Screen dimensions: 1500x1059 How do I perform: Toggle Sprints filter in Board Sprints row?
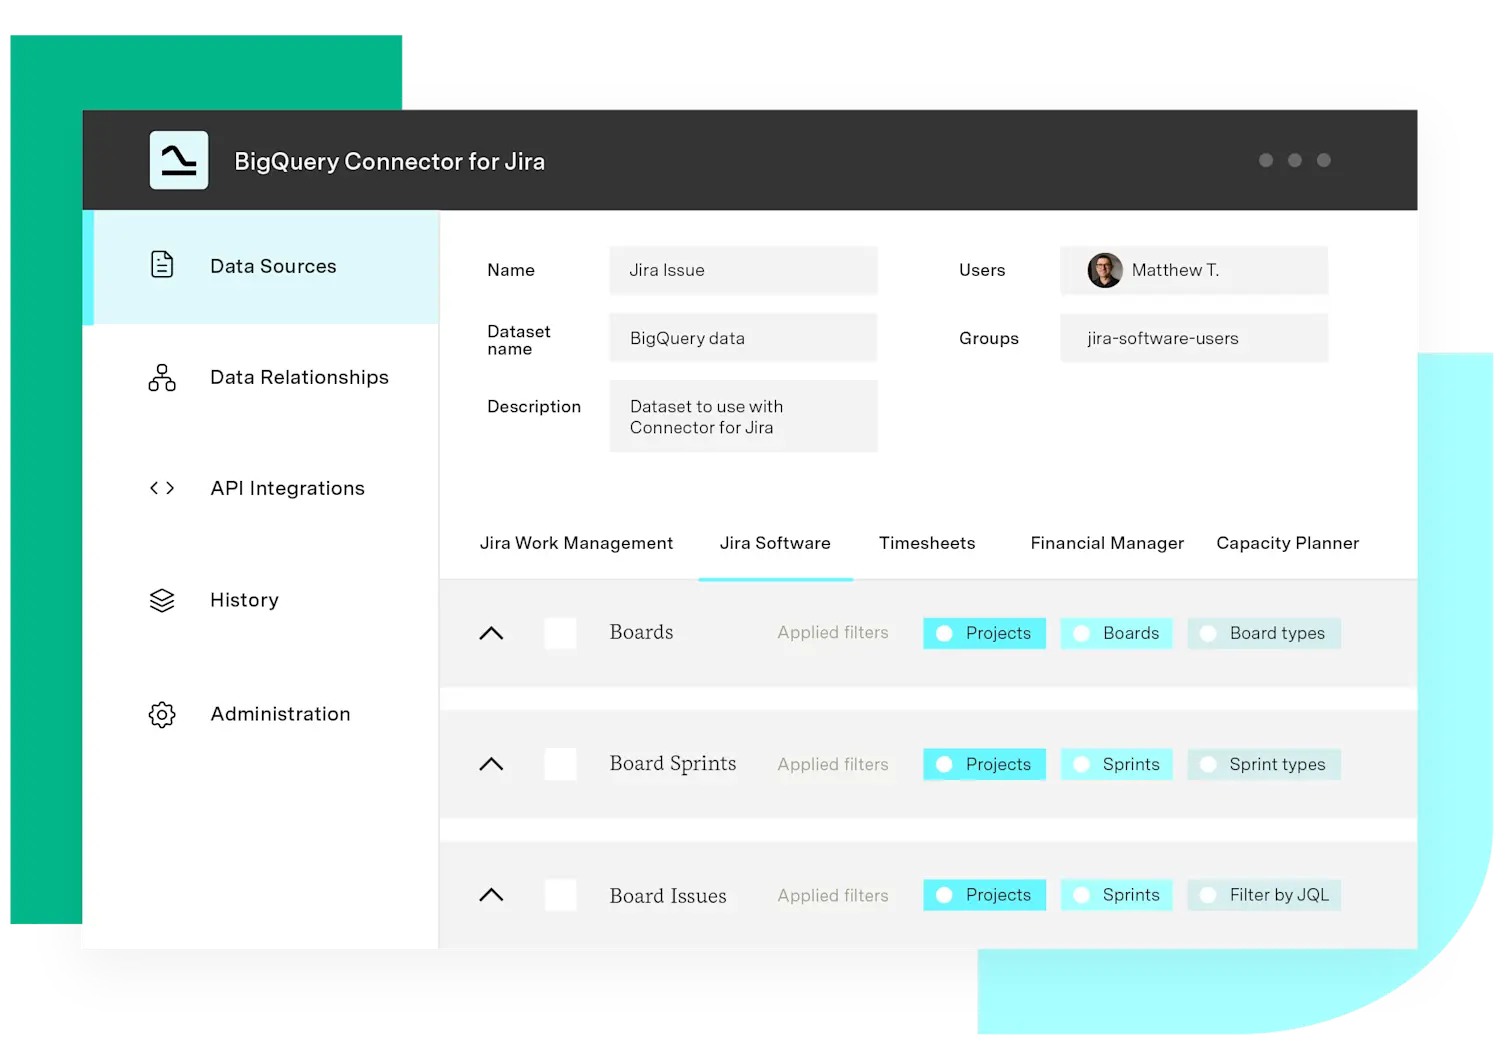(1116, 764)
